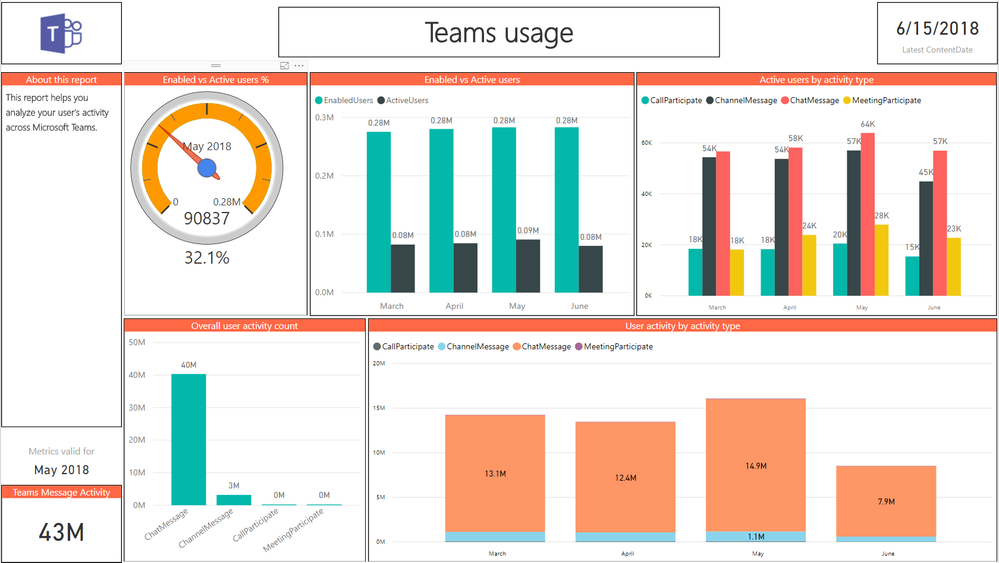
Task: Select June ChannelMessage 45K dark bar
Action: click(x=926, y=239)
